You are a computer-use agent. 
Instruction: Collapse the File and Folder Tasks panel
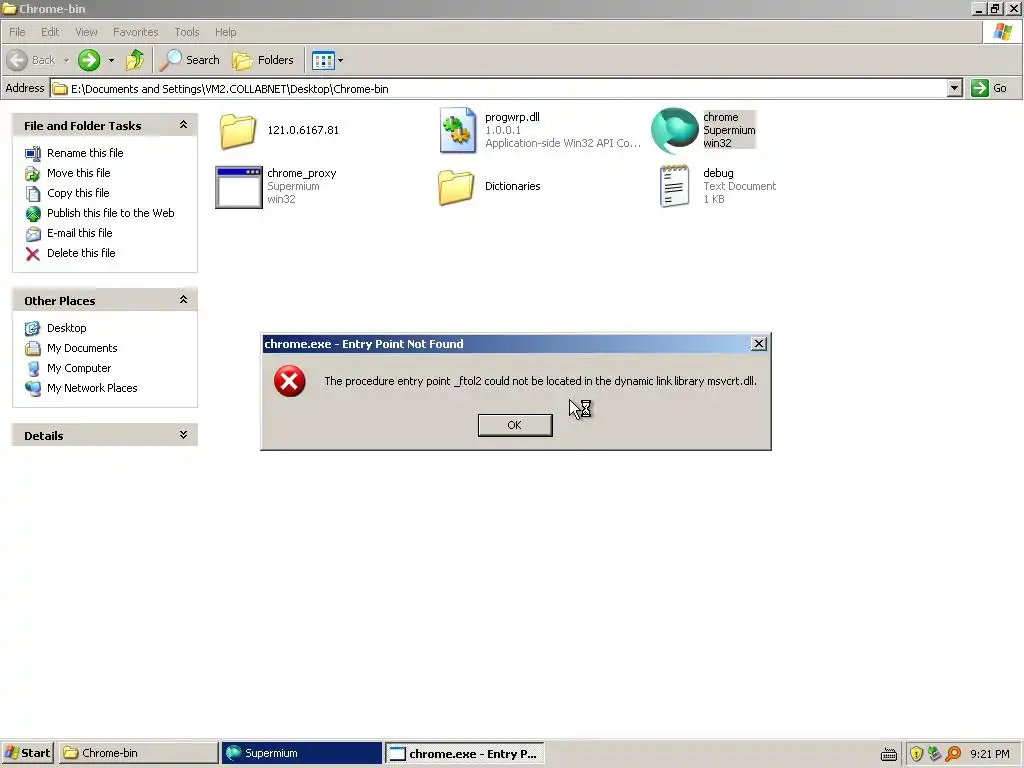pos(184,125)
